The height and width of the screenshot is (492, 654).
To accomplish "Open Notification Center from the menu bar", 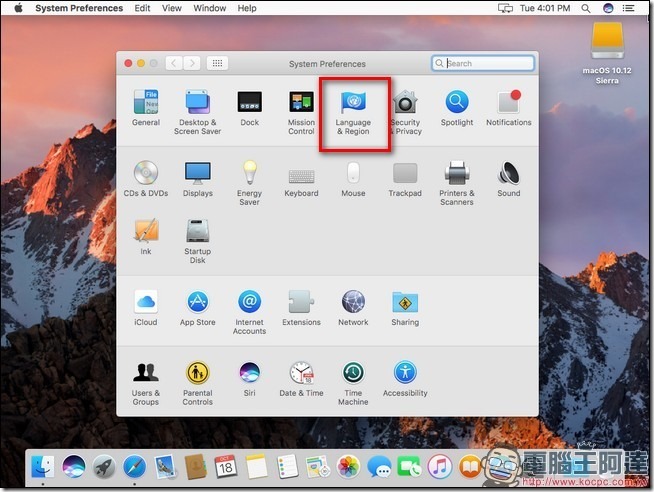I will click(x=629, y=8).
